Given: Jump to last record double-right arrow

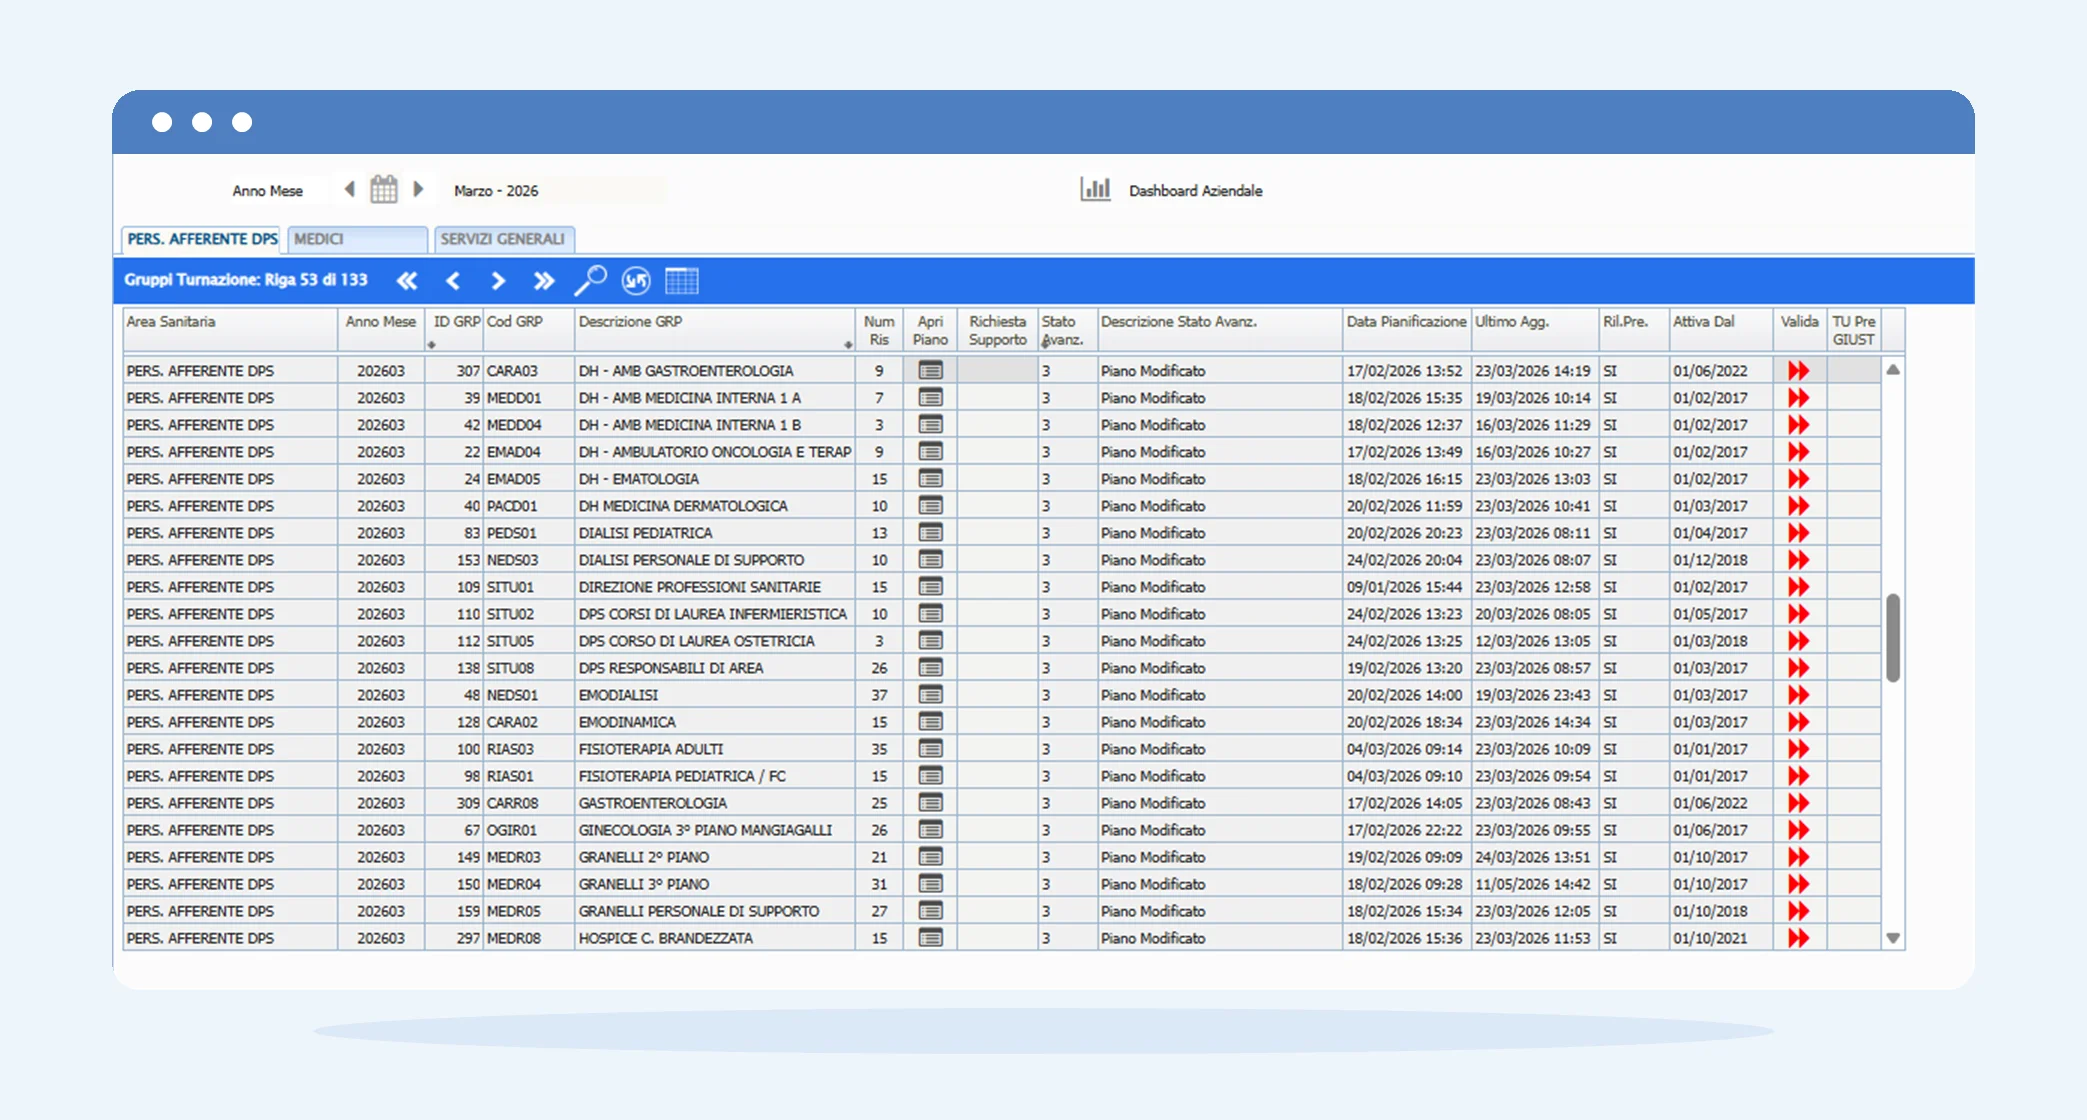Looking at the screenshot, I should pyautogui.click(x=543, y=281).
